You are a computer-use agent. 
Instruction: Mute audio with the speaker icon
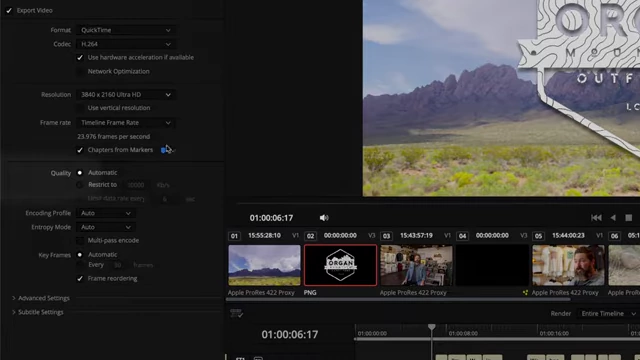coord(324,218)
